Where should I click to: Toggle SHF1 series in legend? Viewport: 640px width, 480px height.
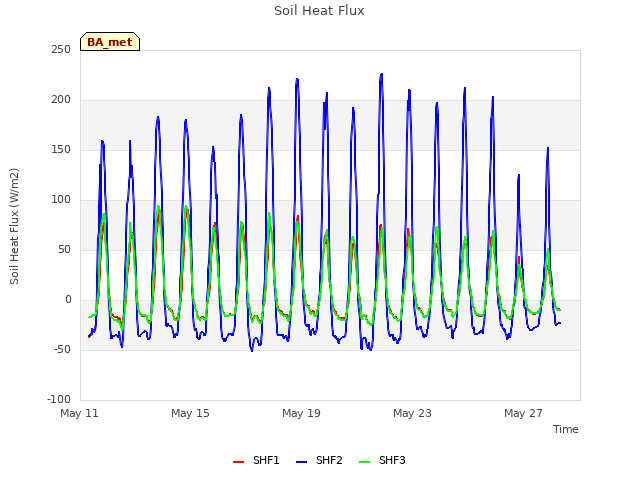pyautogui.click(x=256, y=460)
